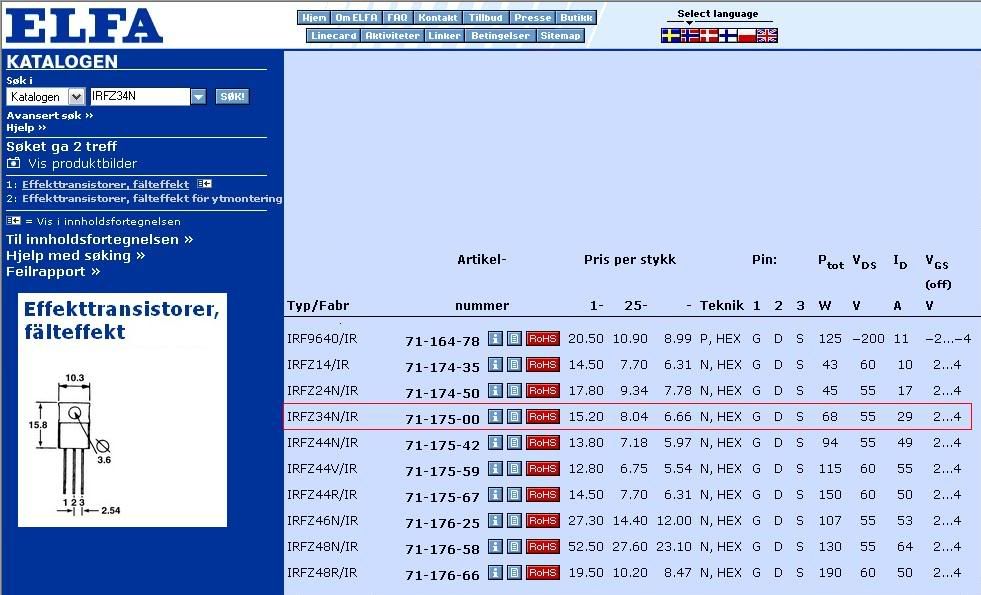Viewport: 981px width, 595px height.
Task: Open info icon on IRFZ44R/IR row
Action: point(495,494)
